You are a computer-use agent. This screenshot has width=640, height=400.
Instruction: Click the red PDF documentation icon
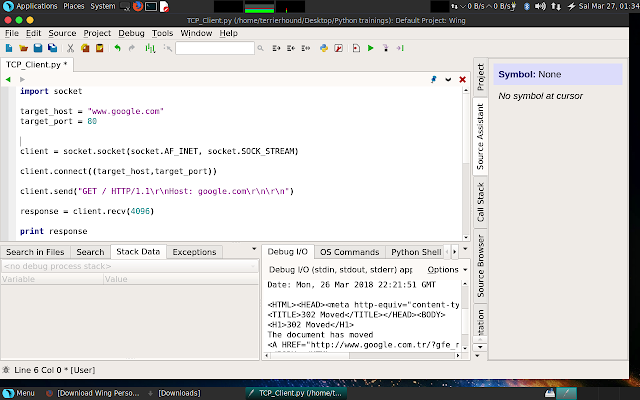coord(338,48)
